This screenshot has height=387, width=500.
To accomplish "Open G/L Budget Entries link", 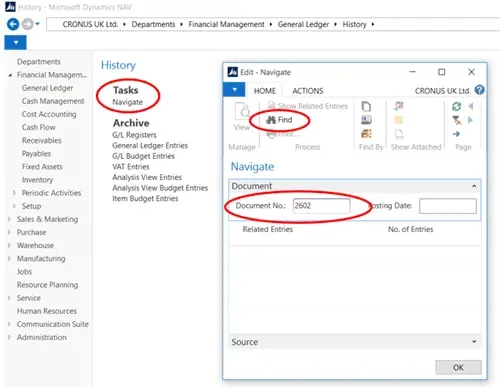I will pos(143,156).
